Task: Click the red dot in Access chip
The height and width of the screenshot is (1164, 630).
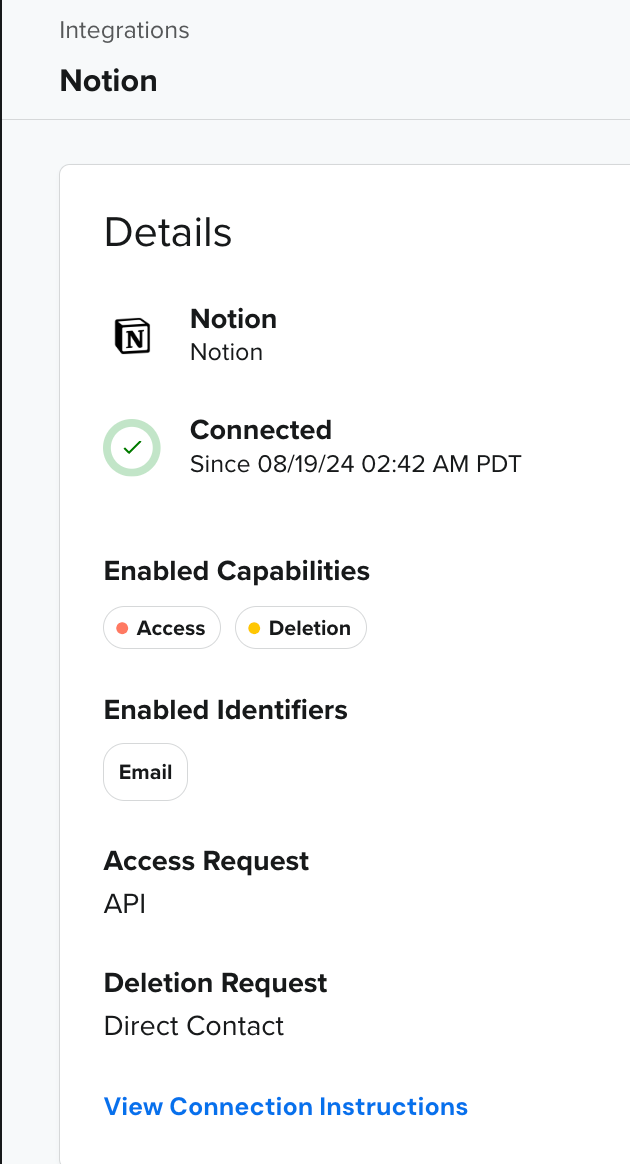Action: tap(122, 628)
